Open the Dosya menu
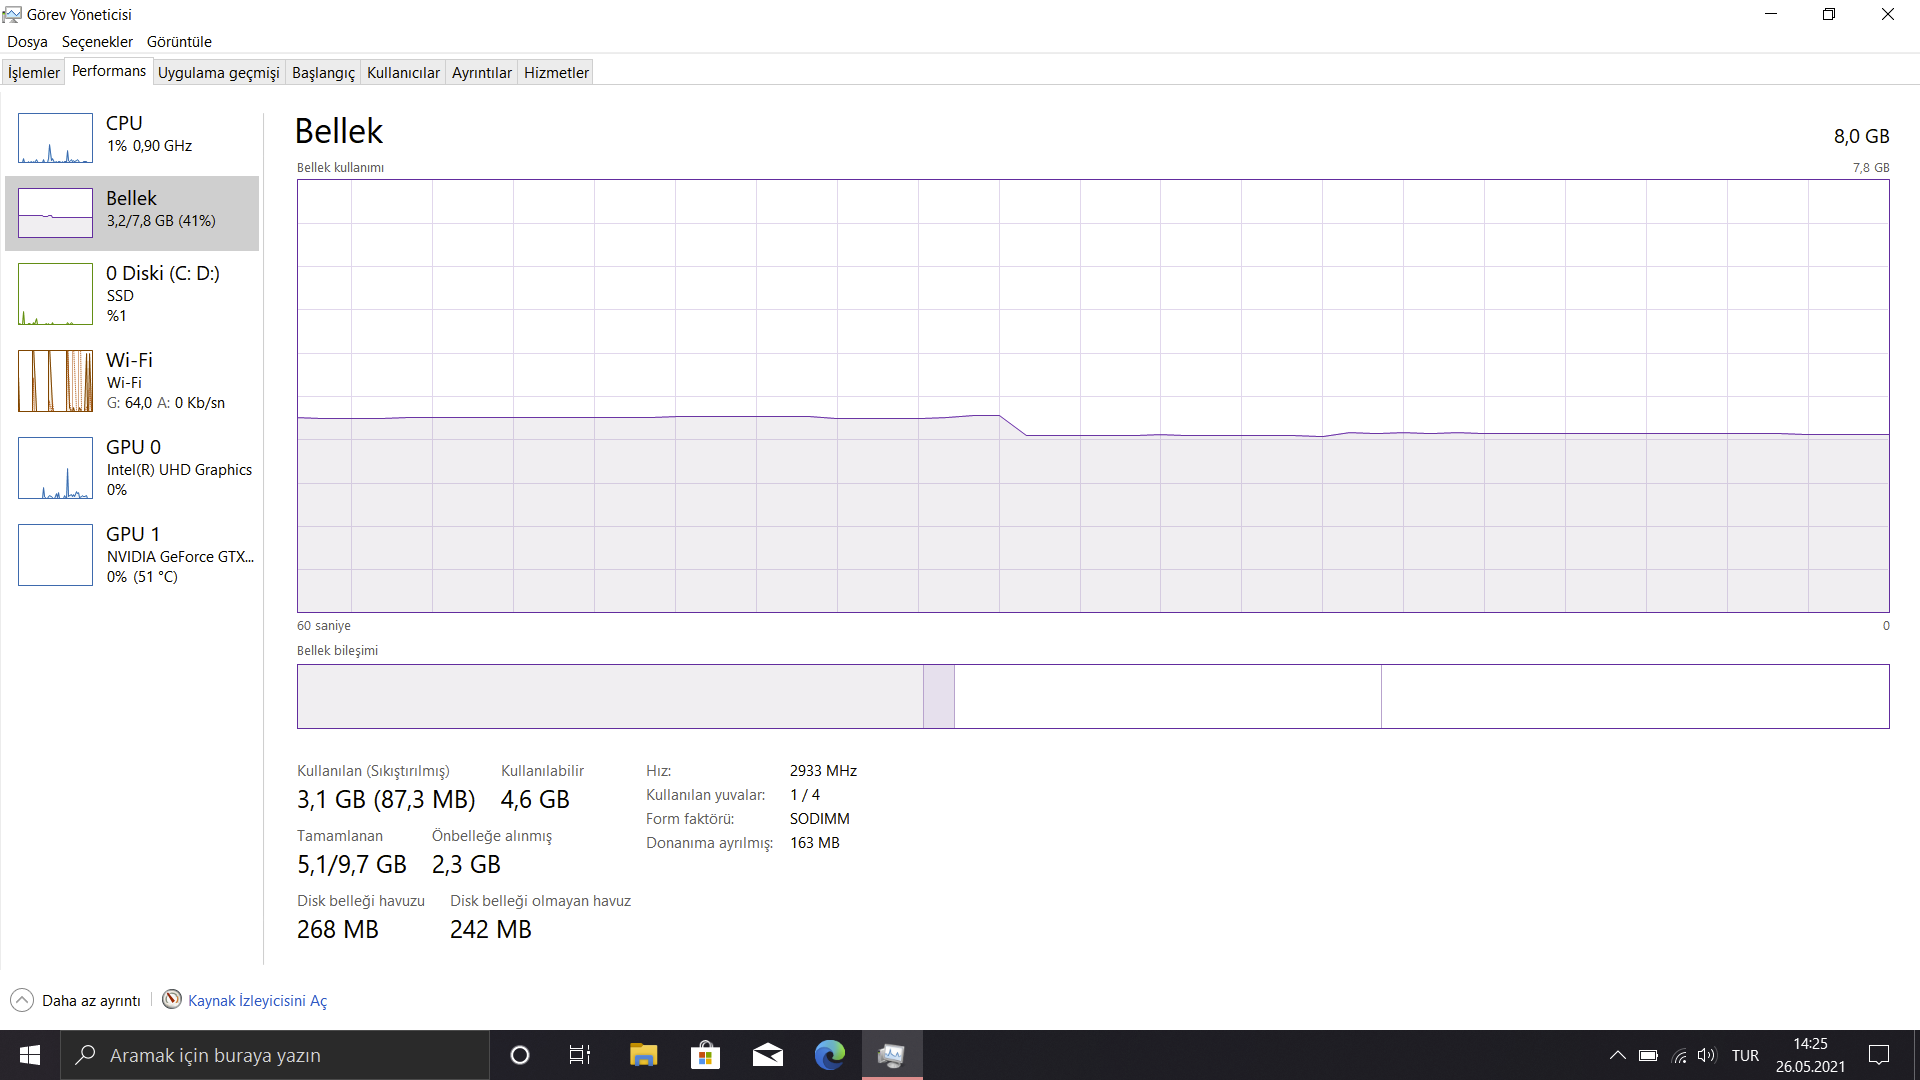 click(x=27, y=42)
